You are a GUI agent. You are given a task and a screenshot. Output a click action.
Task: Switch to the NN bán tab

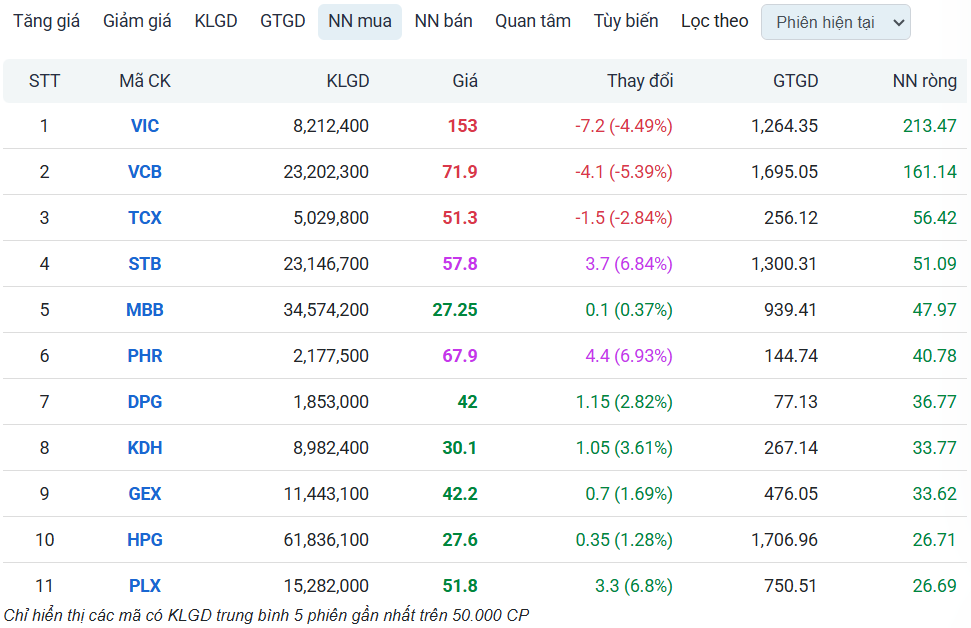[x=444, y=21]
